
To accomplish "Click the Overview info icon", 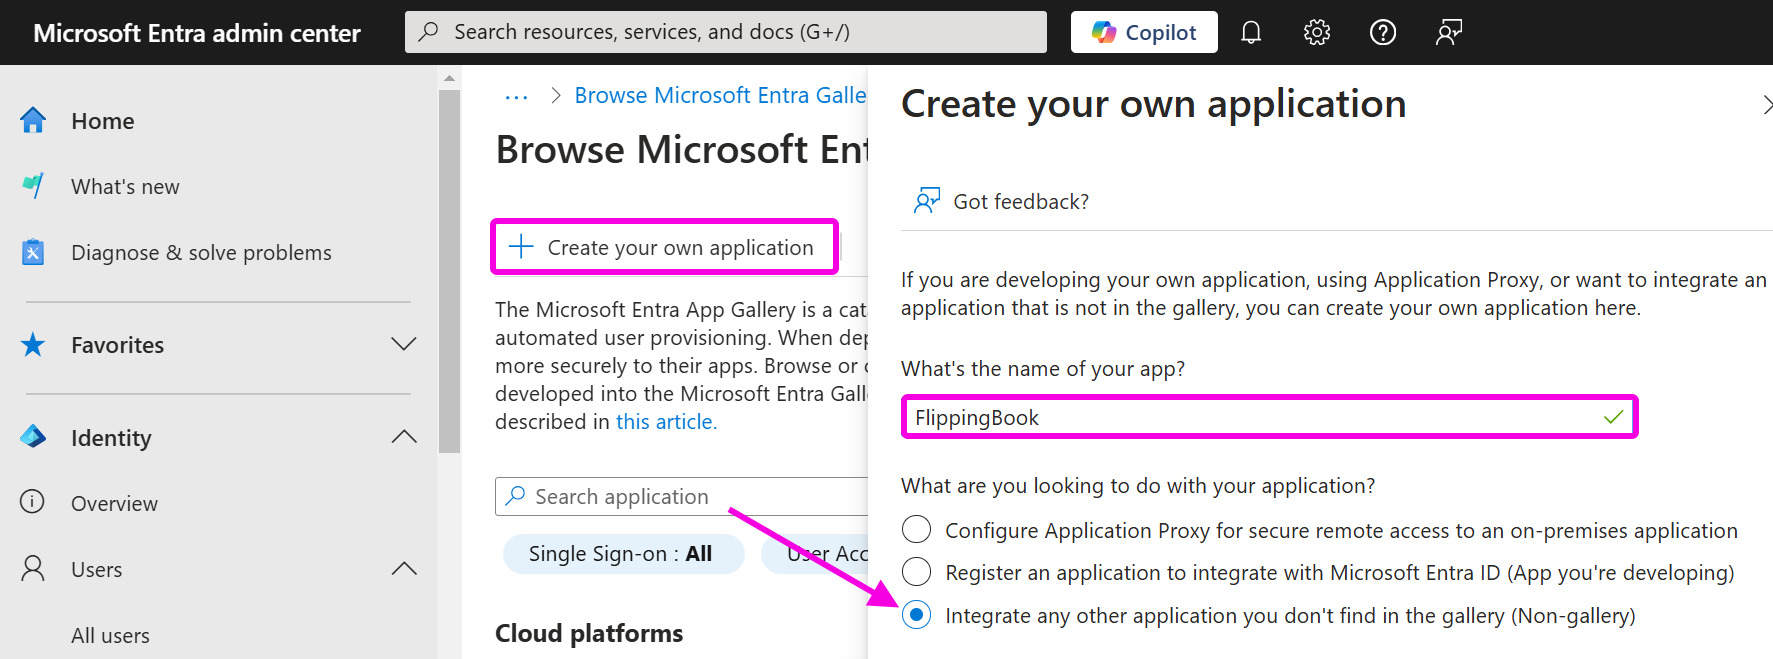I will pos(33,502).
